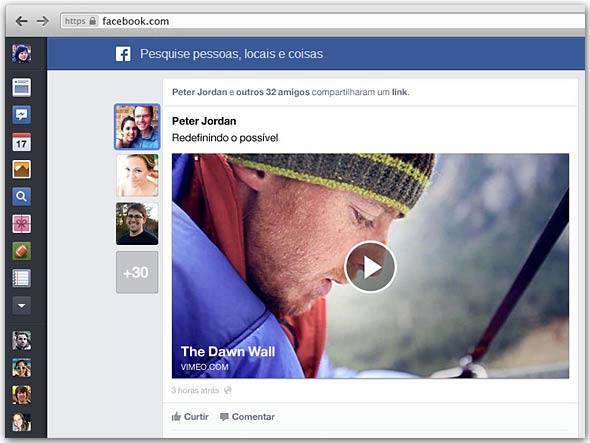The width and height of the screenshot is (590, 443).
Task: Click the Facebook logo in header
Action: click(x=123, y=54)
